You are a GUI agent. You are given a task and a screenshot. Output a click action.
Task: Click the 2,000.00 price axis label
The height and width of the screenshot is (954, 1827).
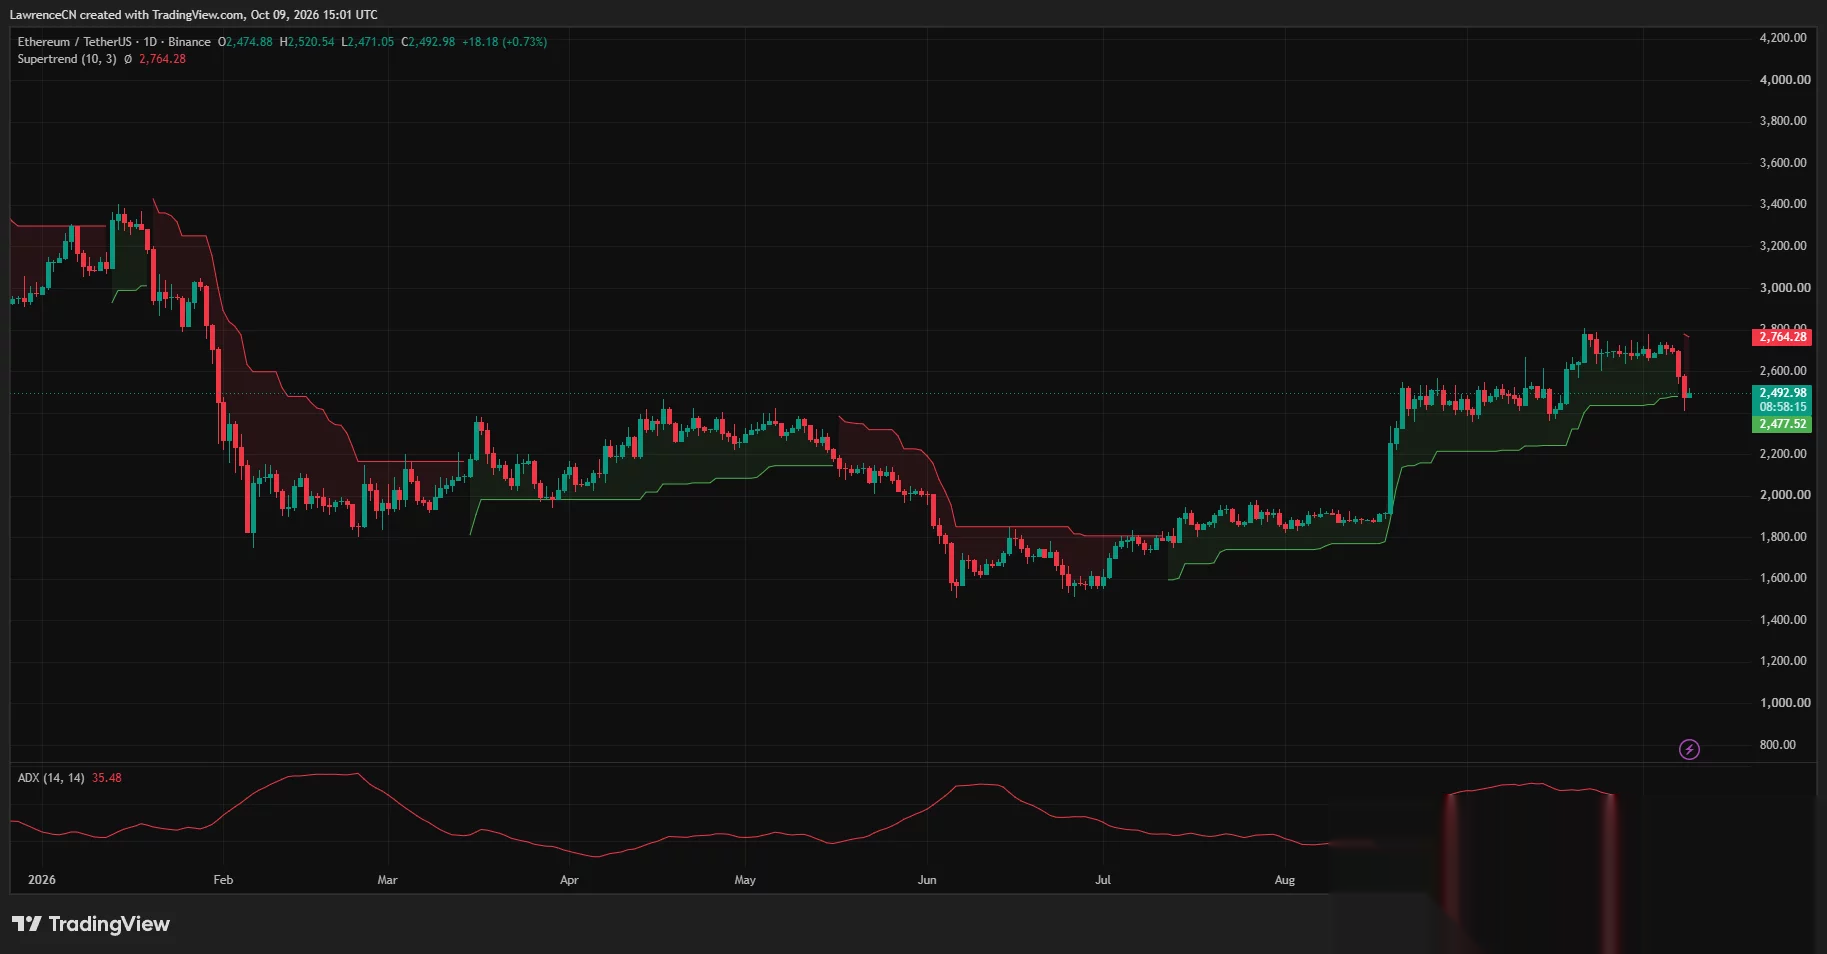pos(1785,495)
